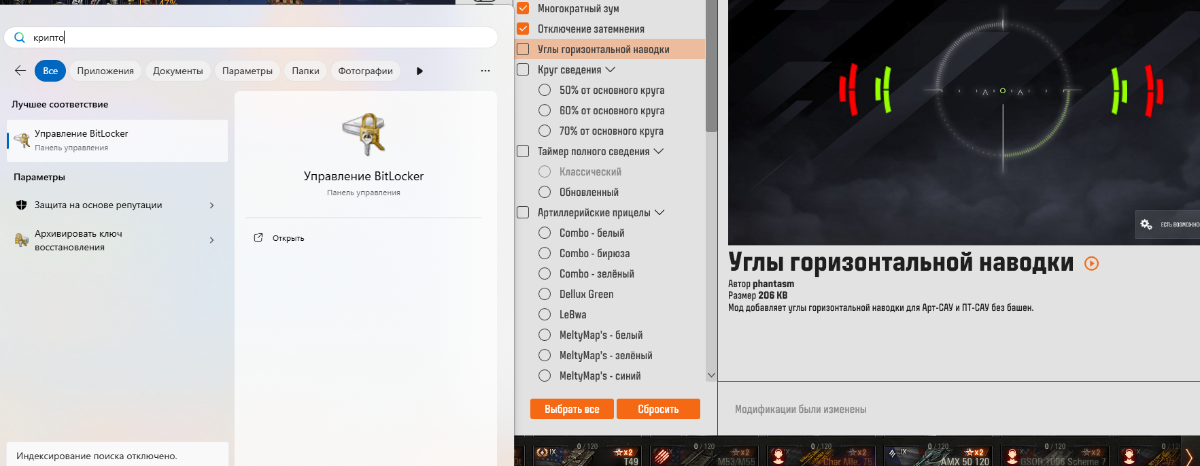Collapse Таймер полного сведения group chevron

658,151
